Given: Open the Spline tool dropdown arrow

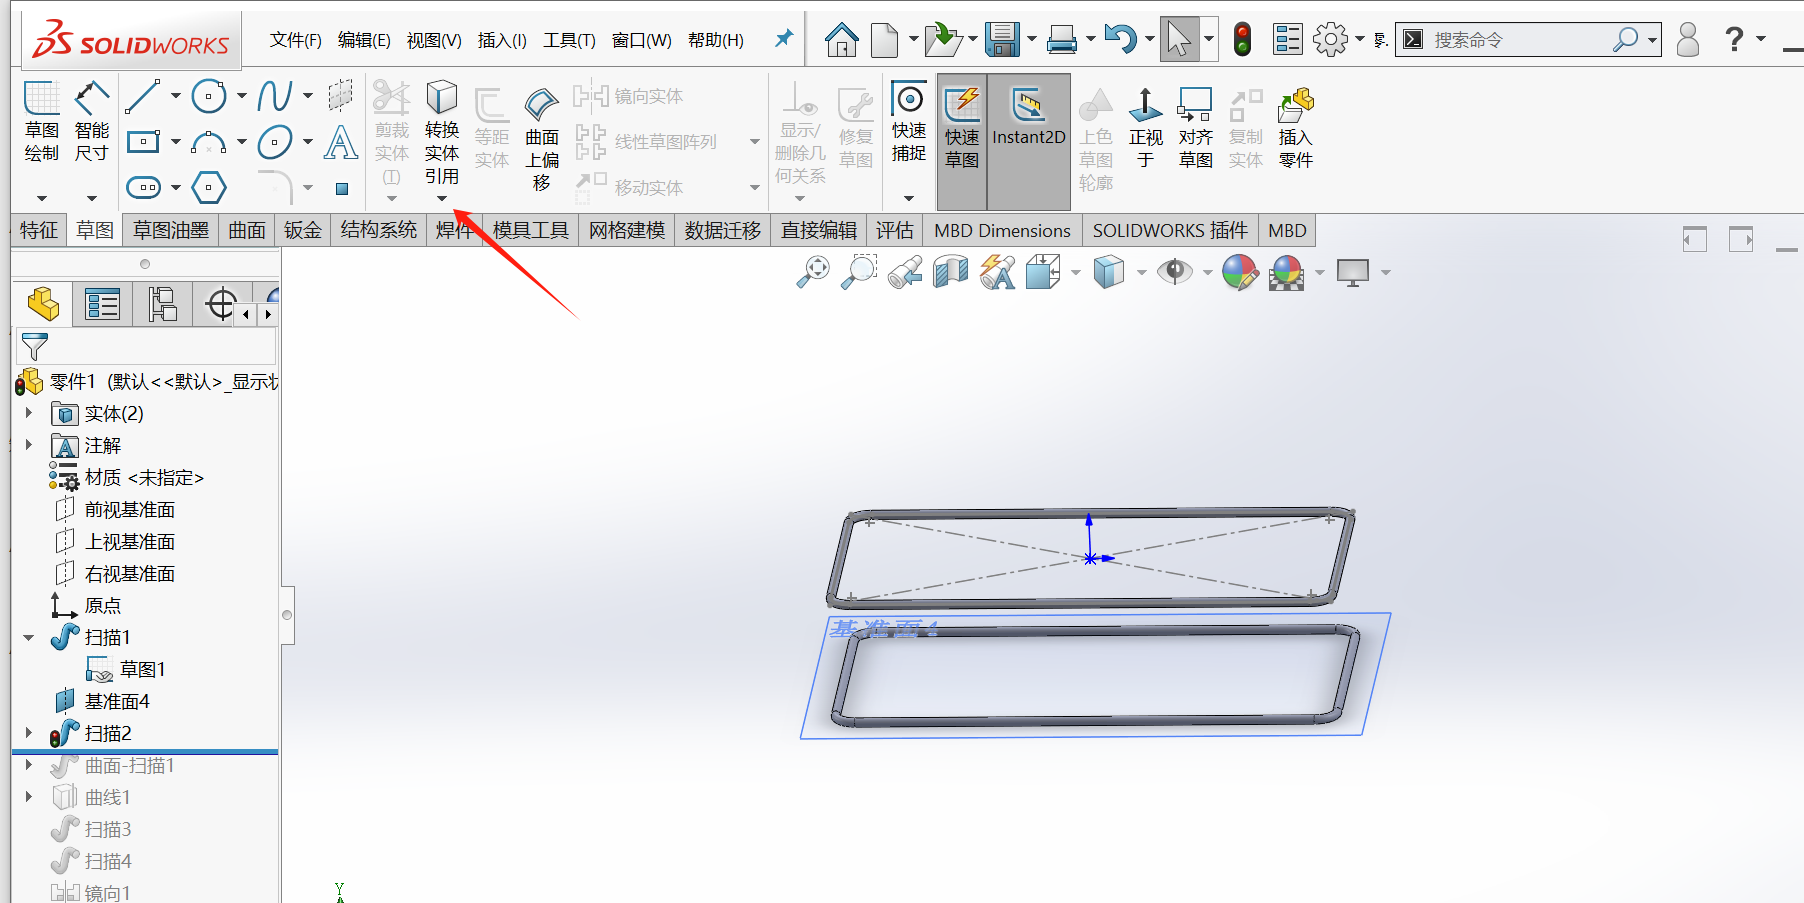Looking at the screenshot, I should [x=307, y=96].
